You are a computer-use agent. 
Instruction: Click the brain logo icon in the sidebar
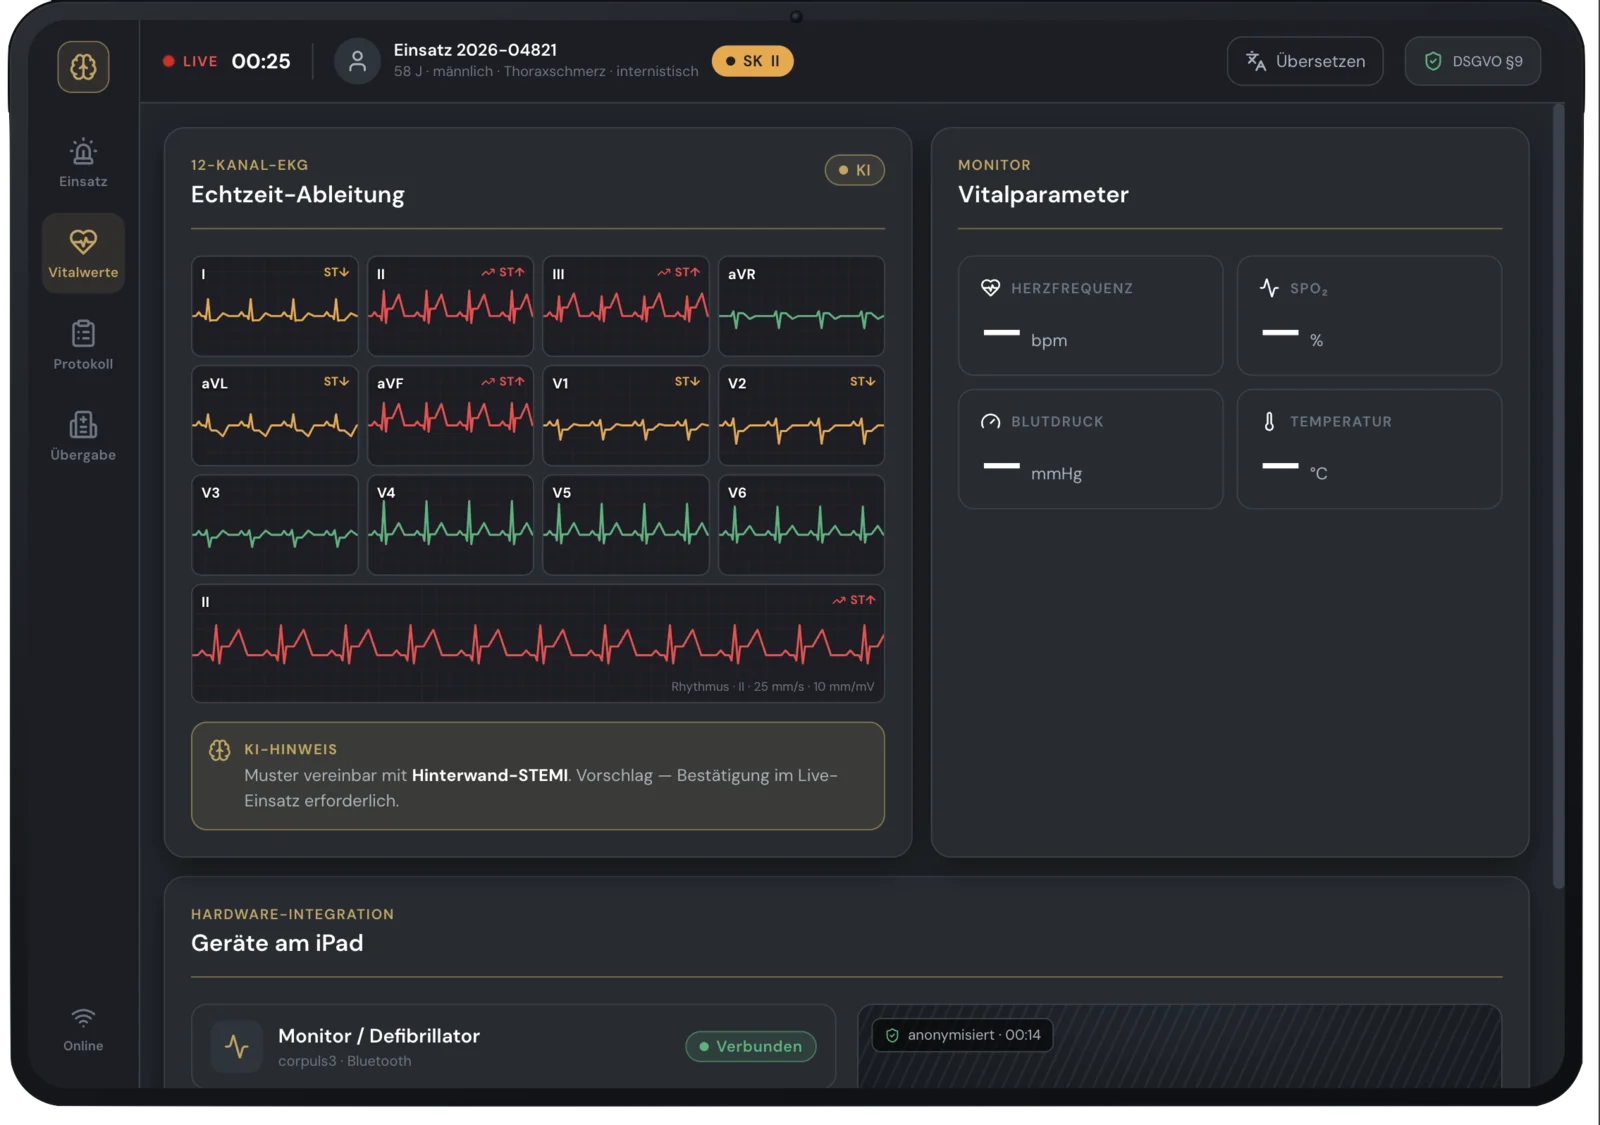pos(83,67)
